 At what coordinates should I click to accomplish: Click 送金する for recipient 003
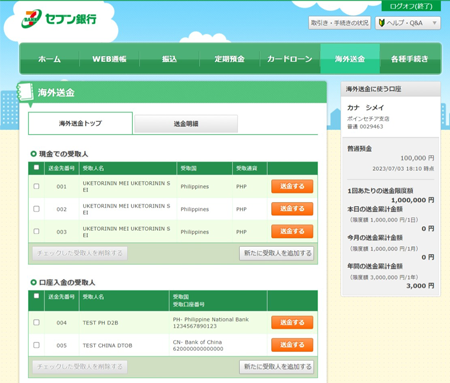[292, 231]
